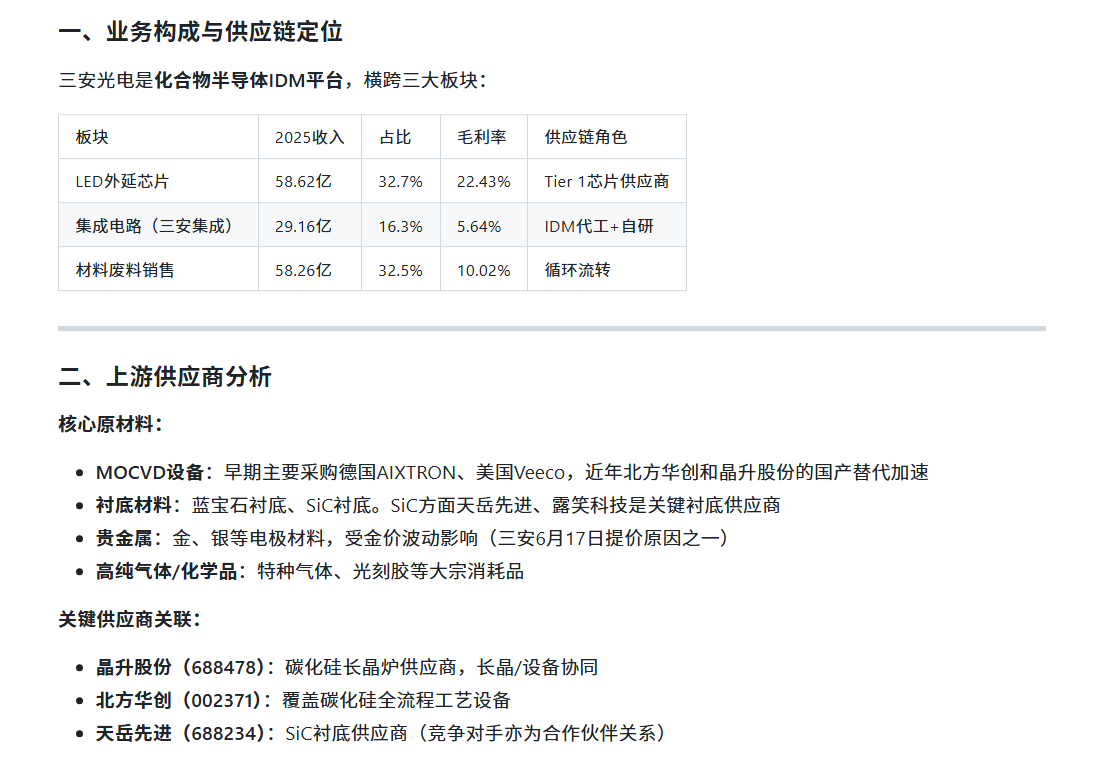The width and height of the screenshot is (1113, 772).
Task: Click the 毛利率 column header
Action: (482, 137)
